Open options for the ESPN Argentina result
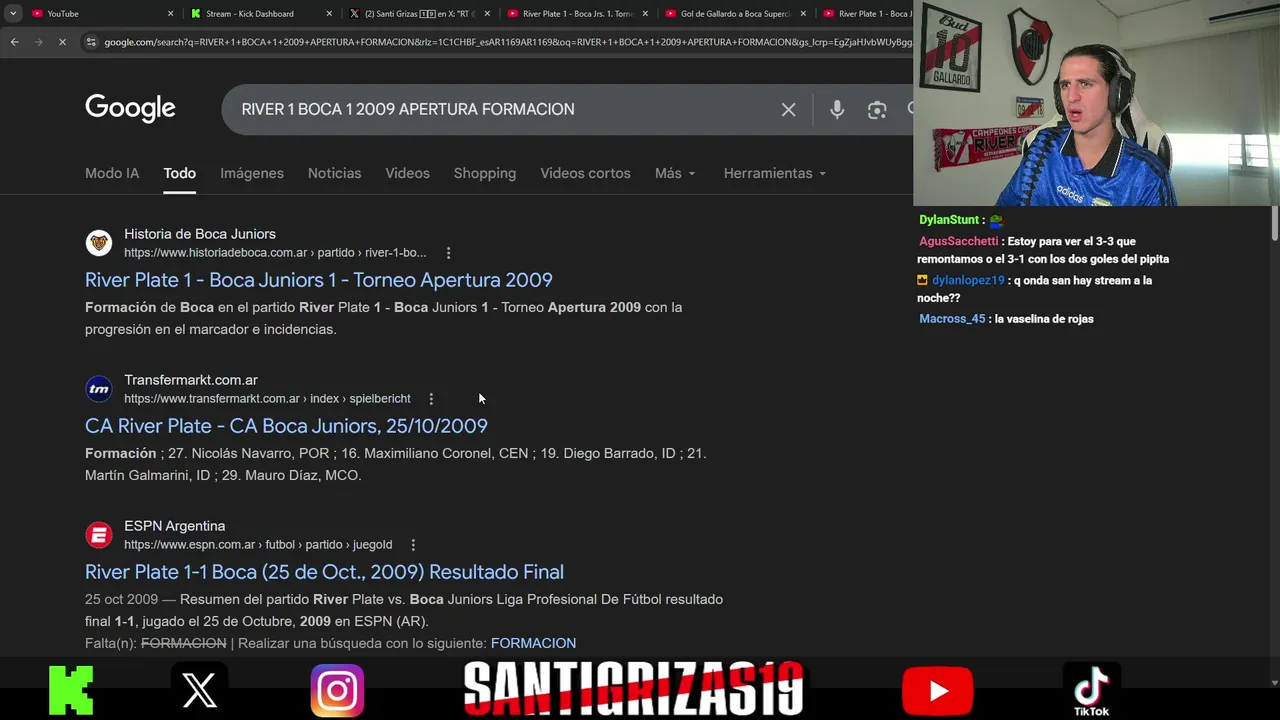 pyautogui.click(x=413, y=545)
